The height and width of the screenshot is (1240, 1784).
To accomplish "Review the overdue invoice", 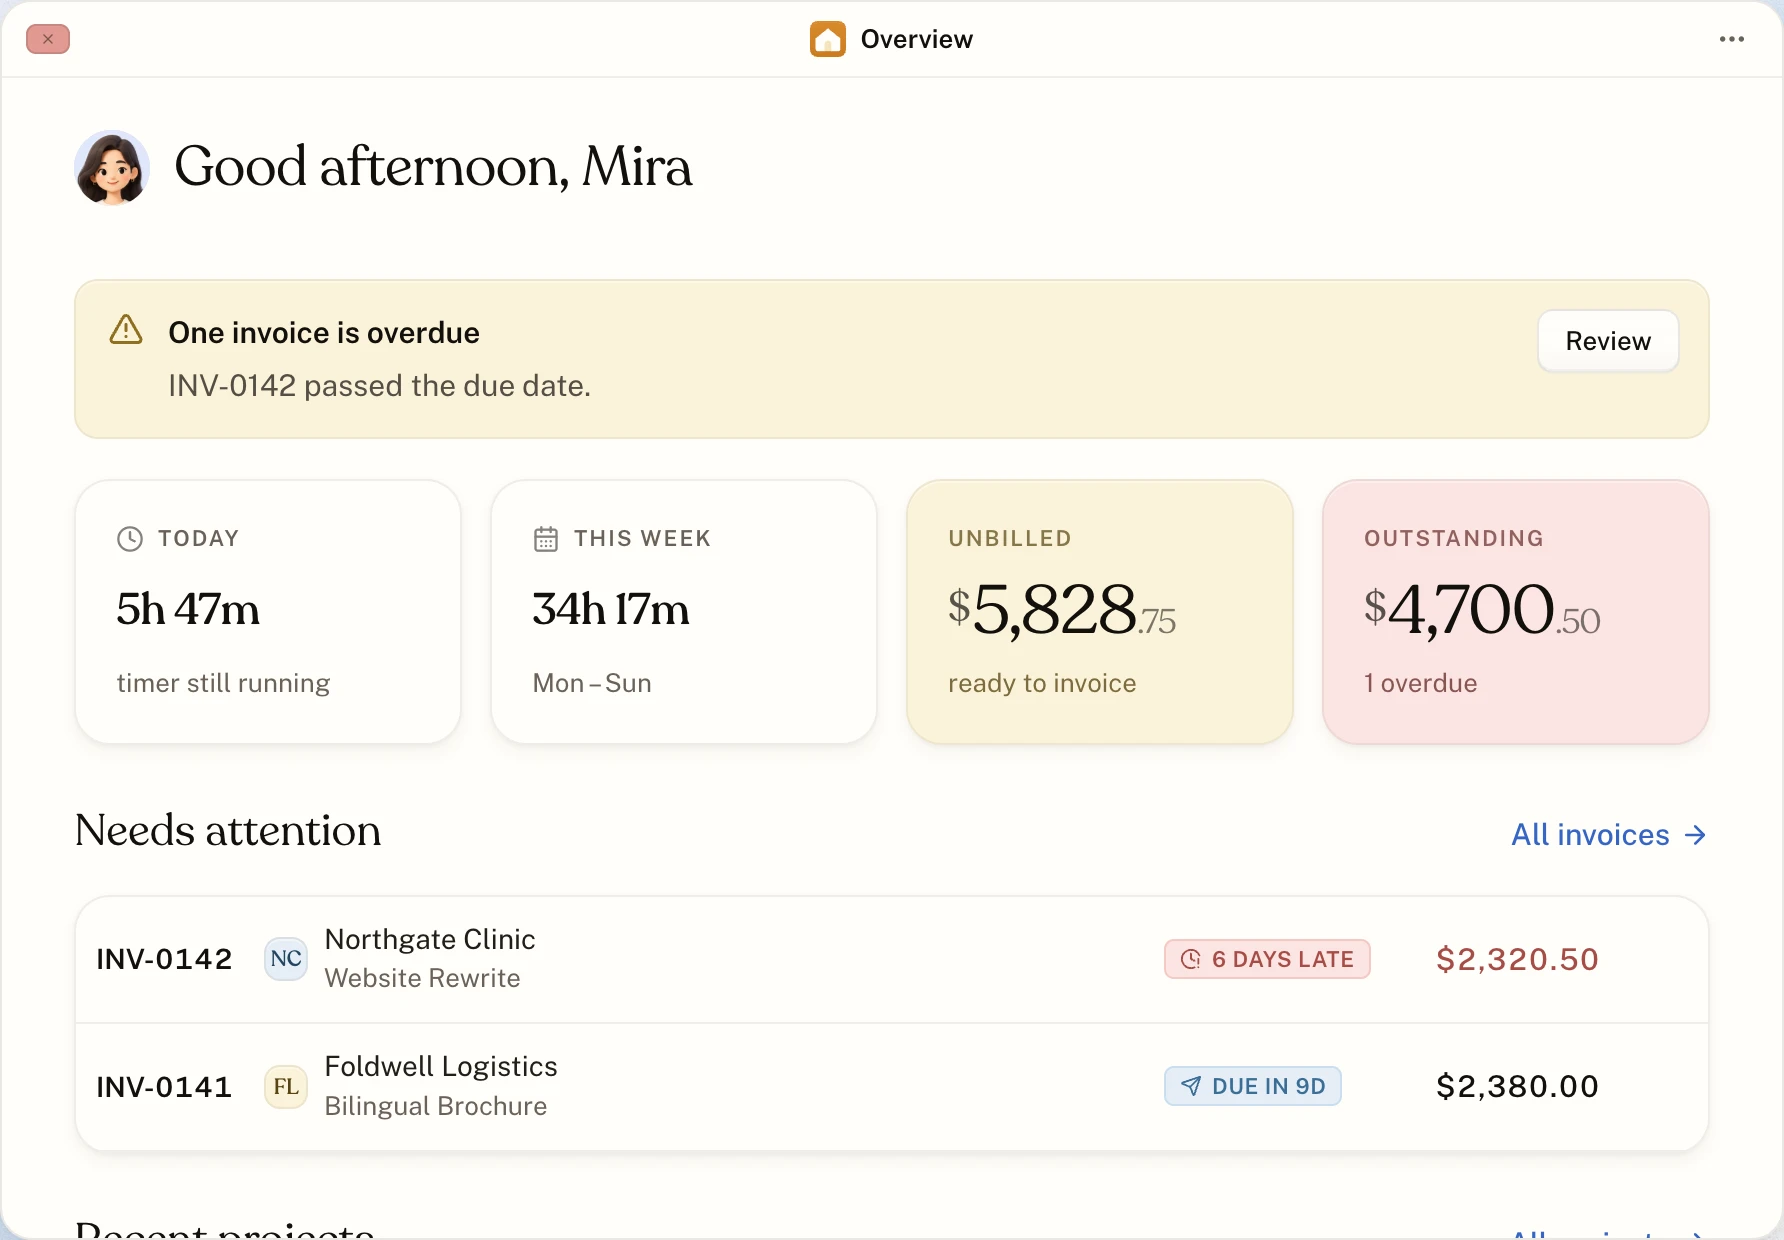I will coord(1608,341).
